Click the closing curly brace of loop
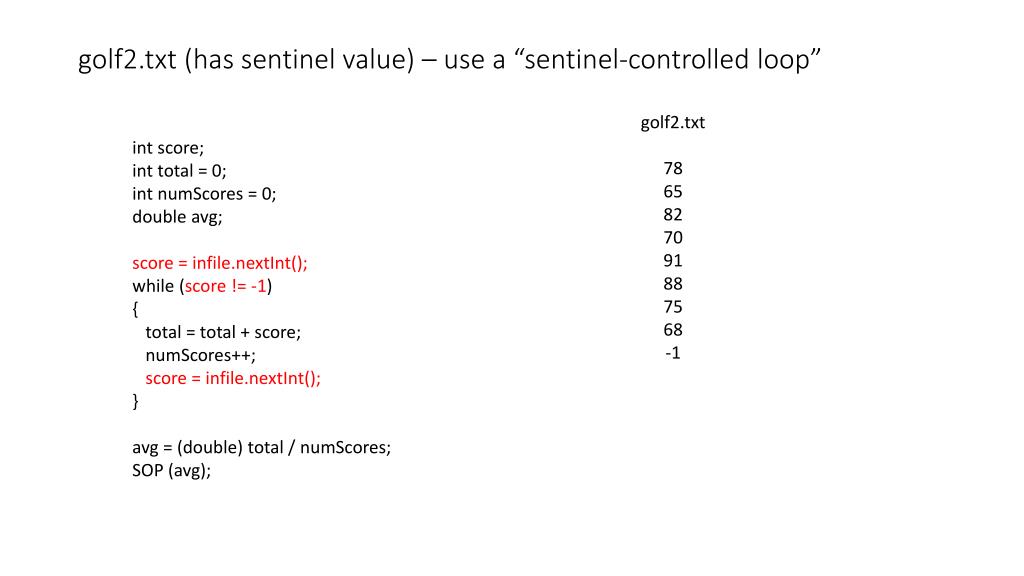Image resolution: width=1024 pixels, height=576 pixels. (x=135, y=401)
